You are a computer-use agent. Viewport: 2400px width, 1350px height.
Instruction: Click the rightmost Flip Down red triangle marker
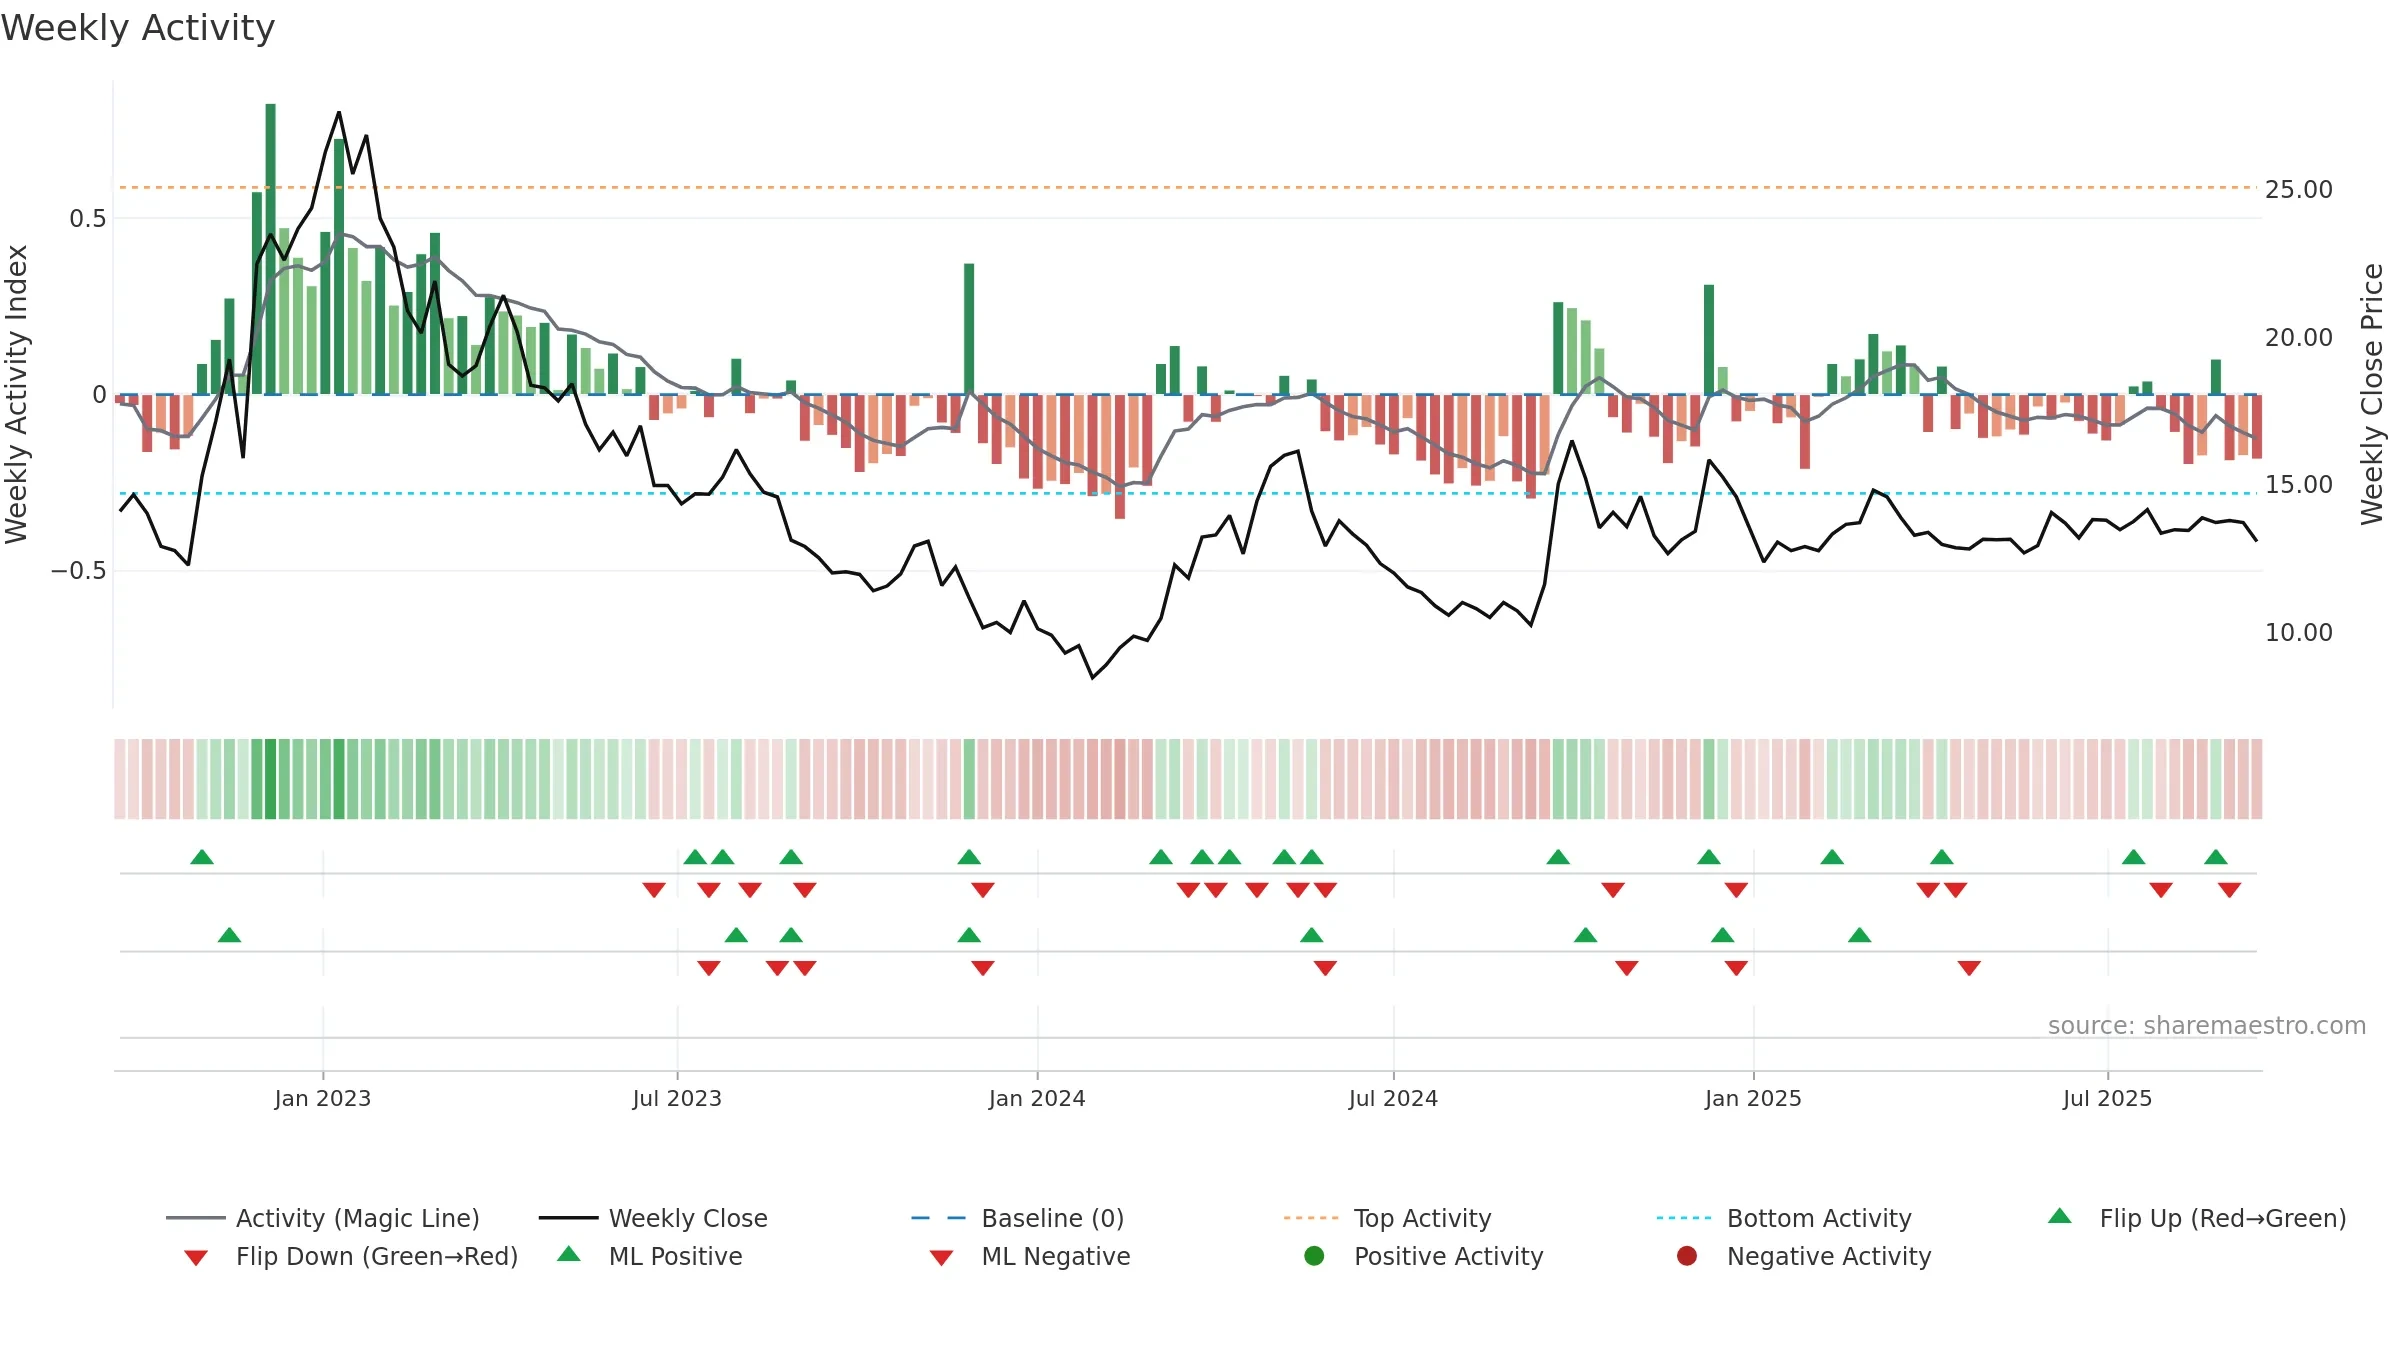(2229, 890)
